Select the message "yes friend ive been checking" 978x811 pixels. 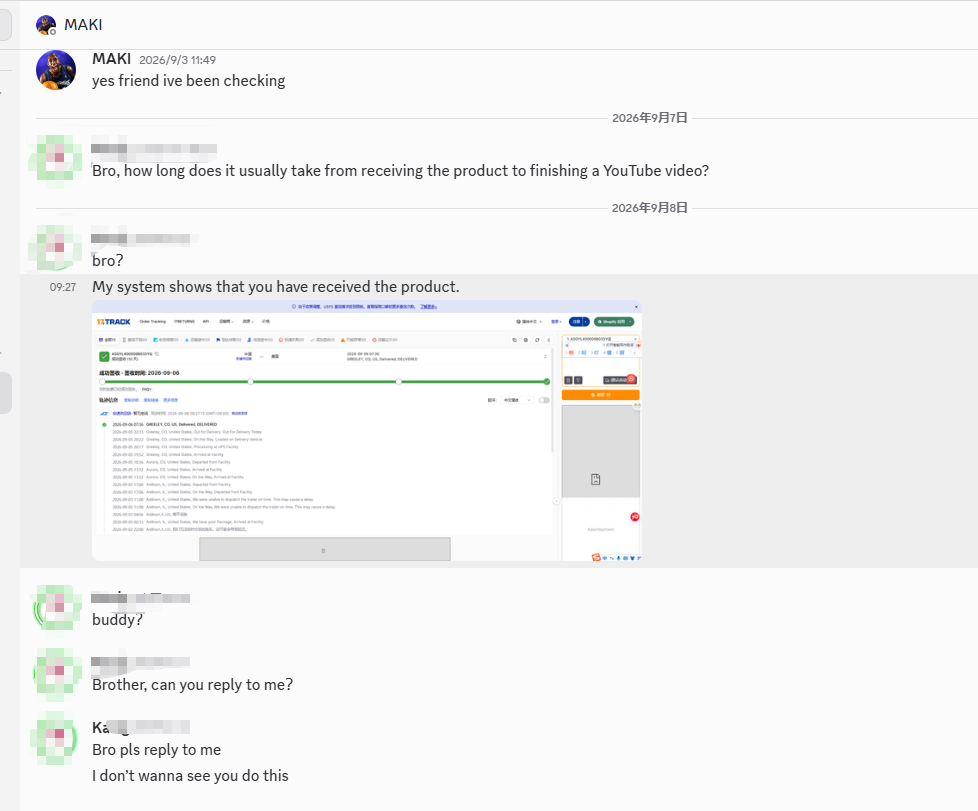pyautogui.click(x=188, y=81)
